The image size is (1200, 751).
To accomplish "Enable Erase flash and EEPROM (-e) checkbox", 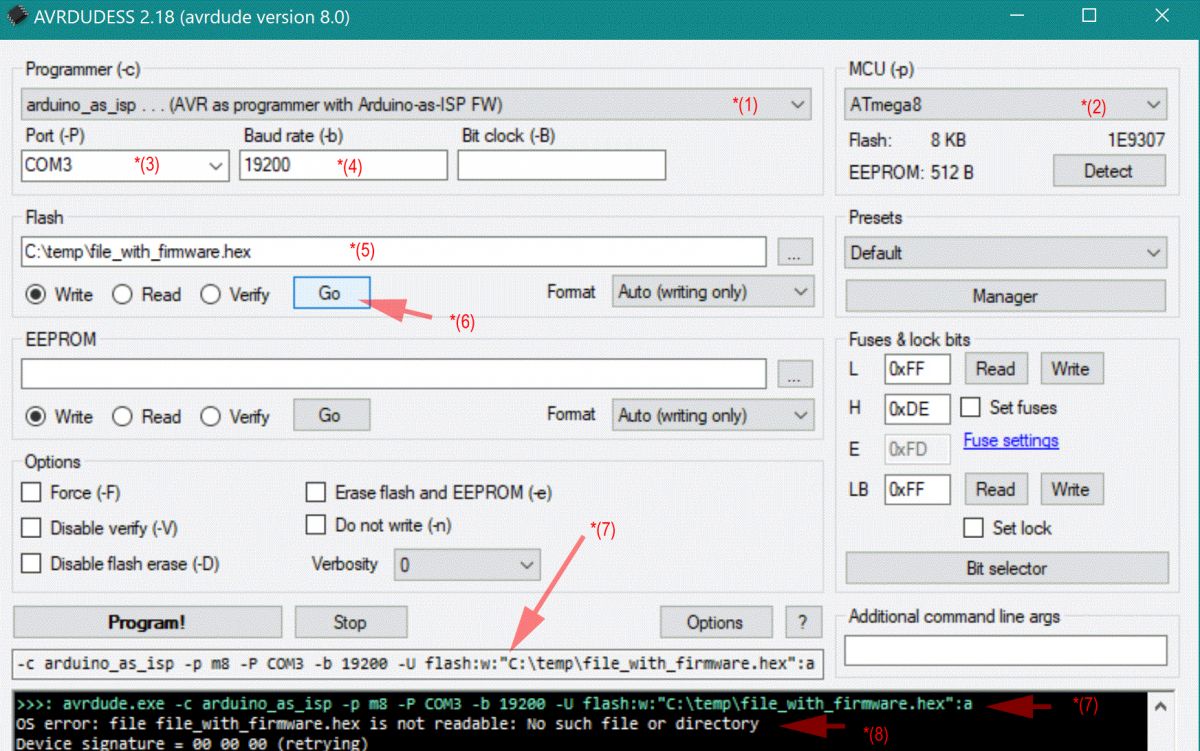I will coord(316,492).
